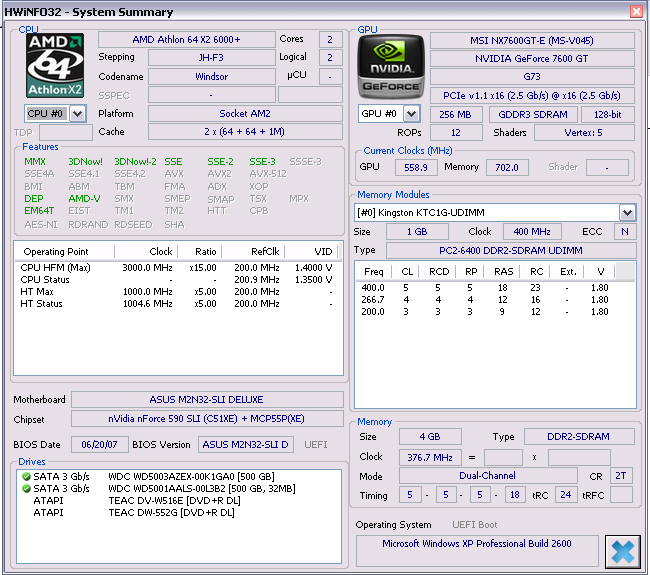
Task: Click the ASUS M2N32-SLI DELUXE motherboard field
Action: (x=207, y=400)
